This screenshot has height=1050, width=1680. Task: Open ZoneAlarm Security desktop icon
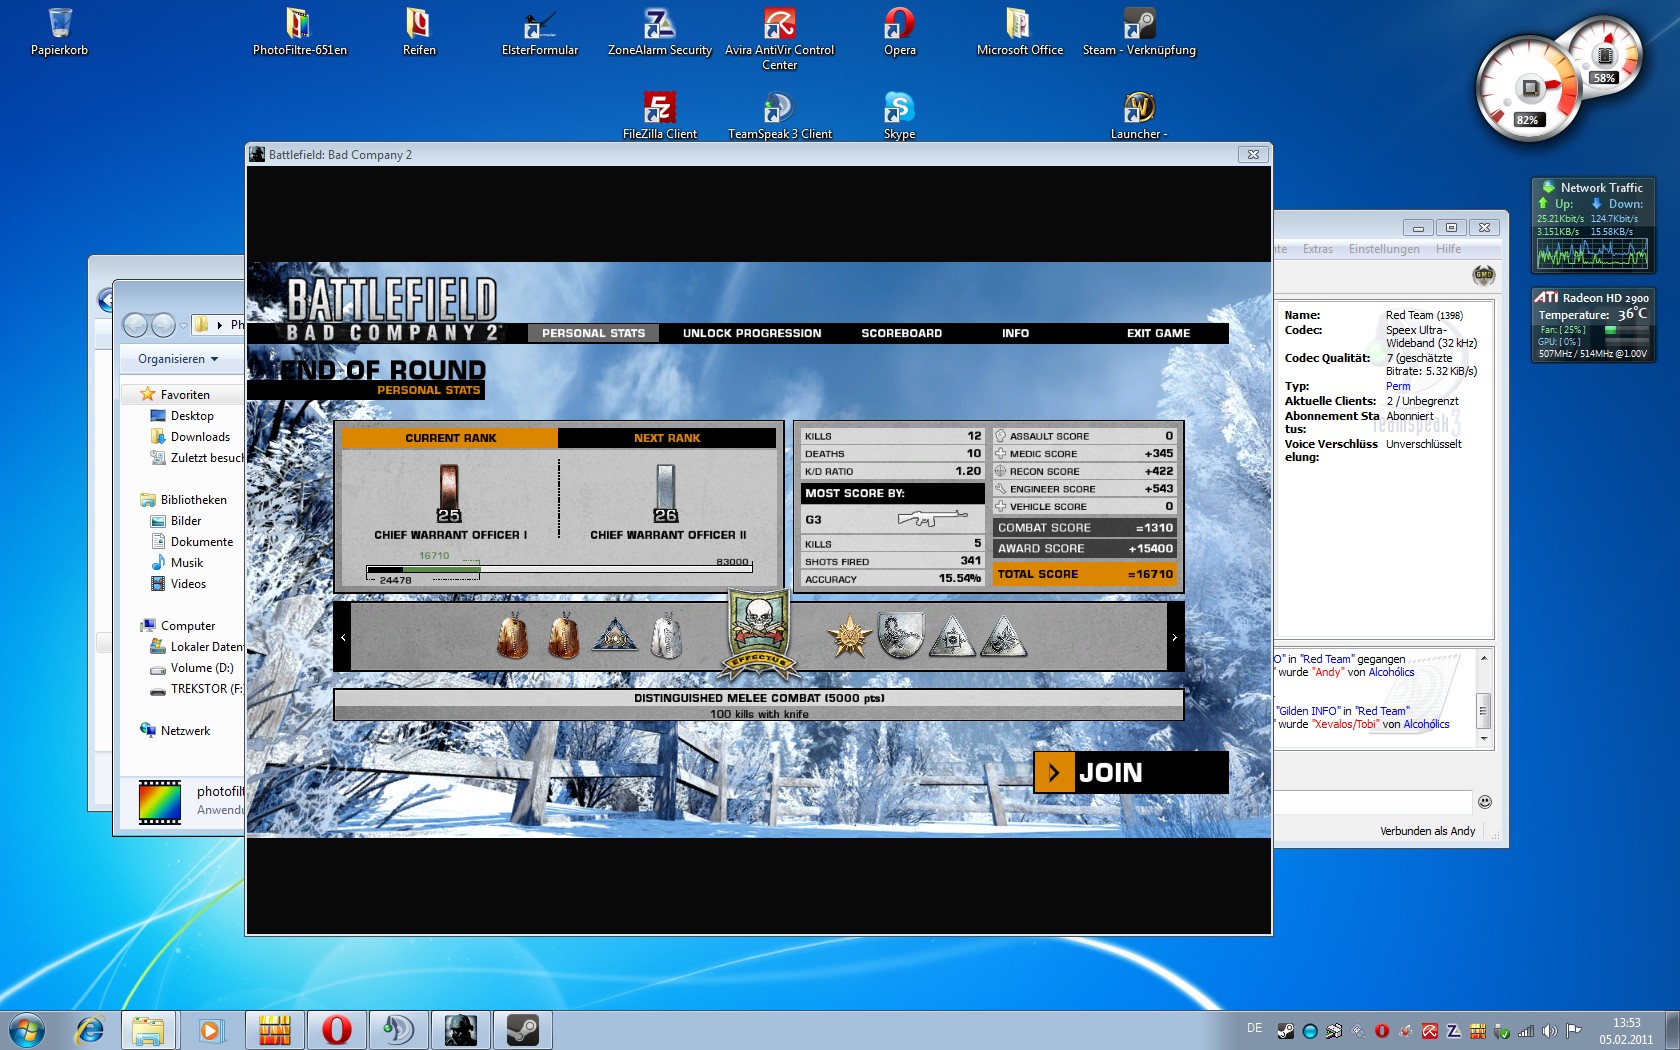659,31
